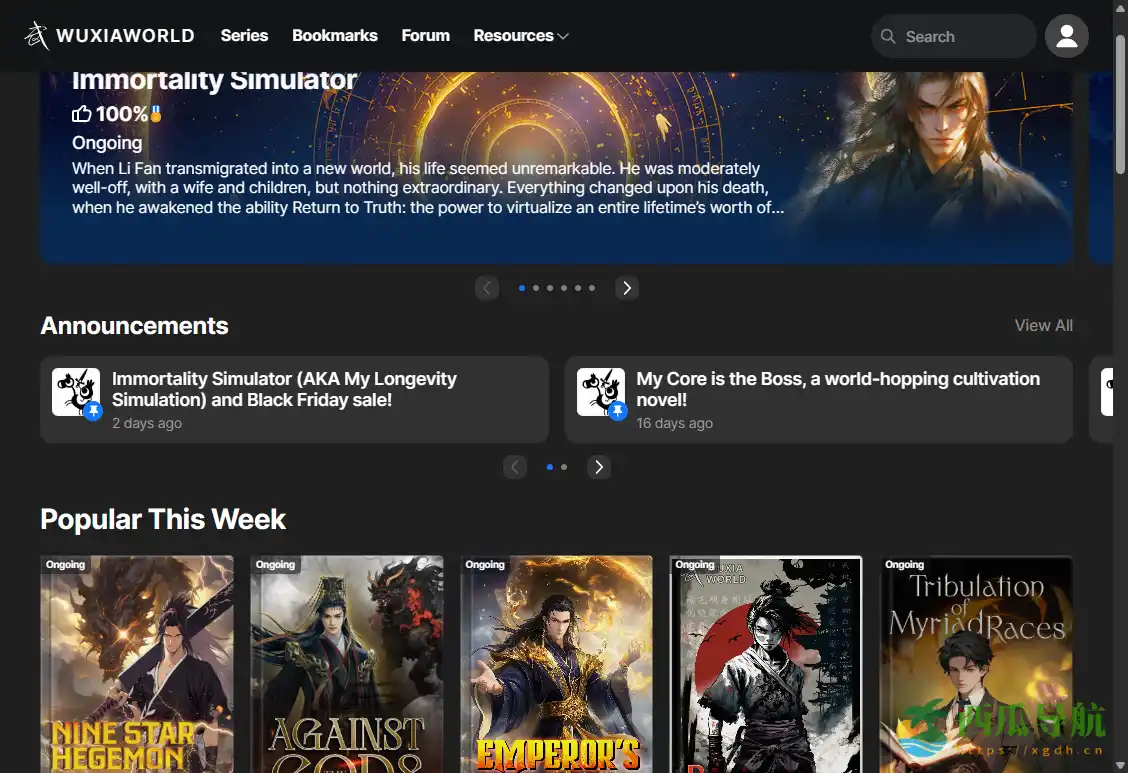This screenshot has height=773, width=1128.
Task: Click the thumbs-up rating icon
Action: [82, 114]
